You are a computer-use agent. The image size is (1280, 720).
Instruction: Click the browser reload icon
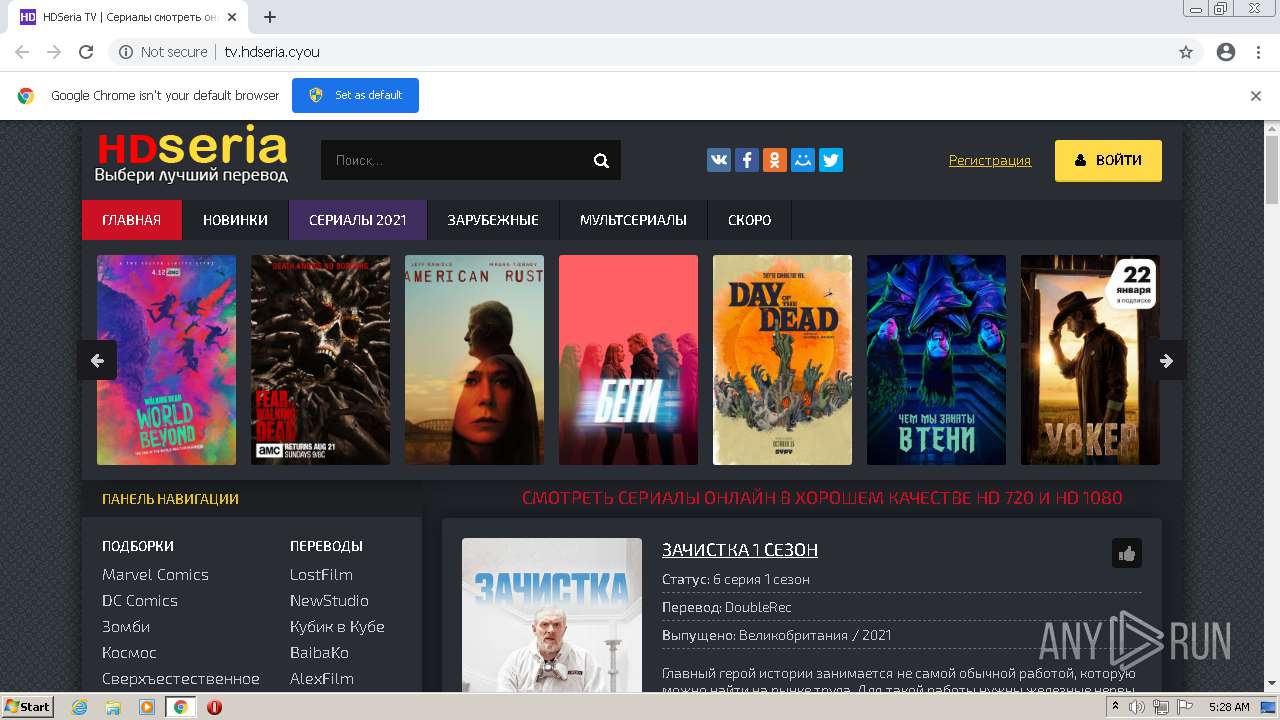pos(86,52)
